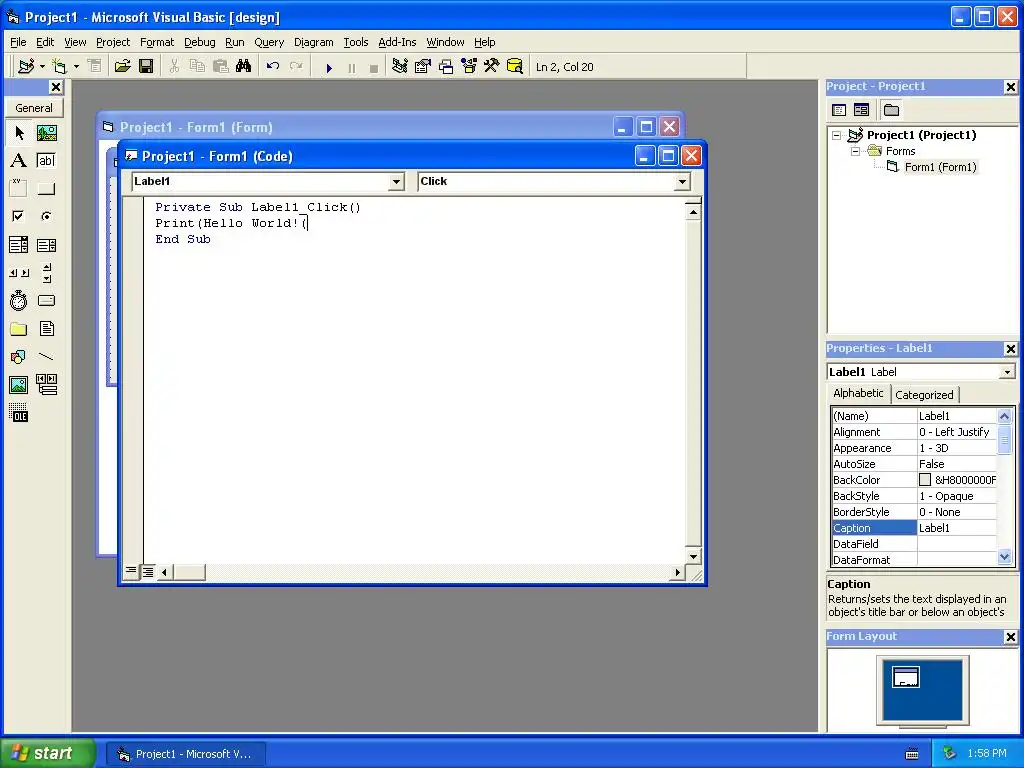
Task: Open Object Browser from the toolbar
Action: 469,67
